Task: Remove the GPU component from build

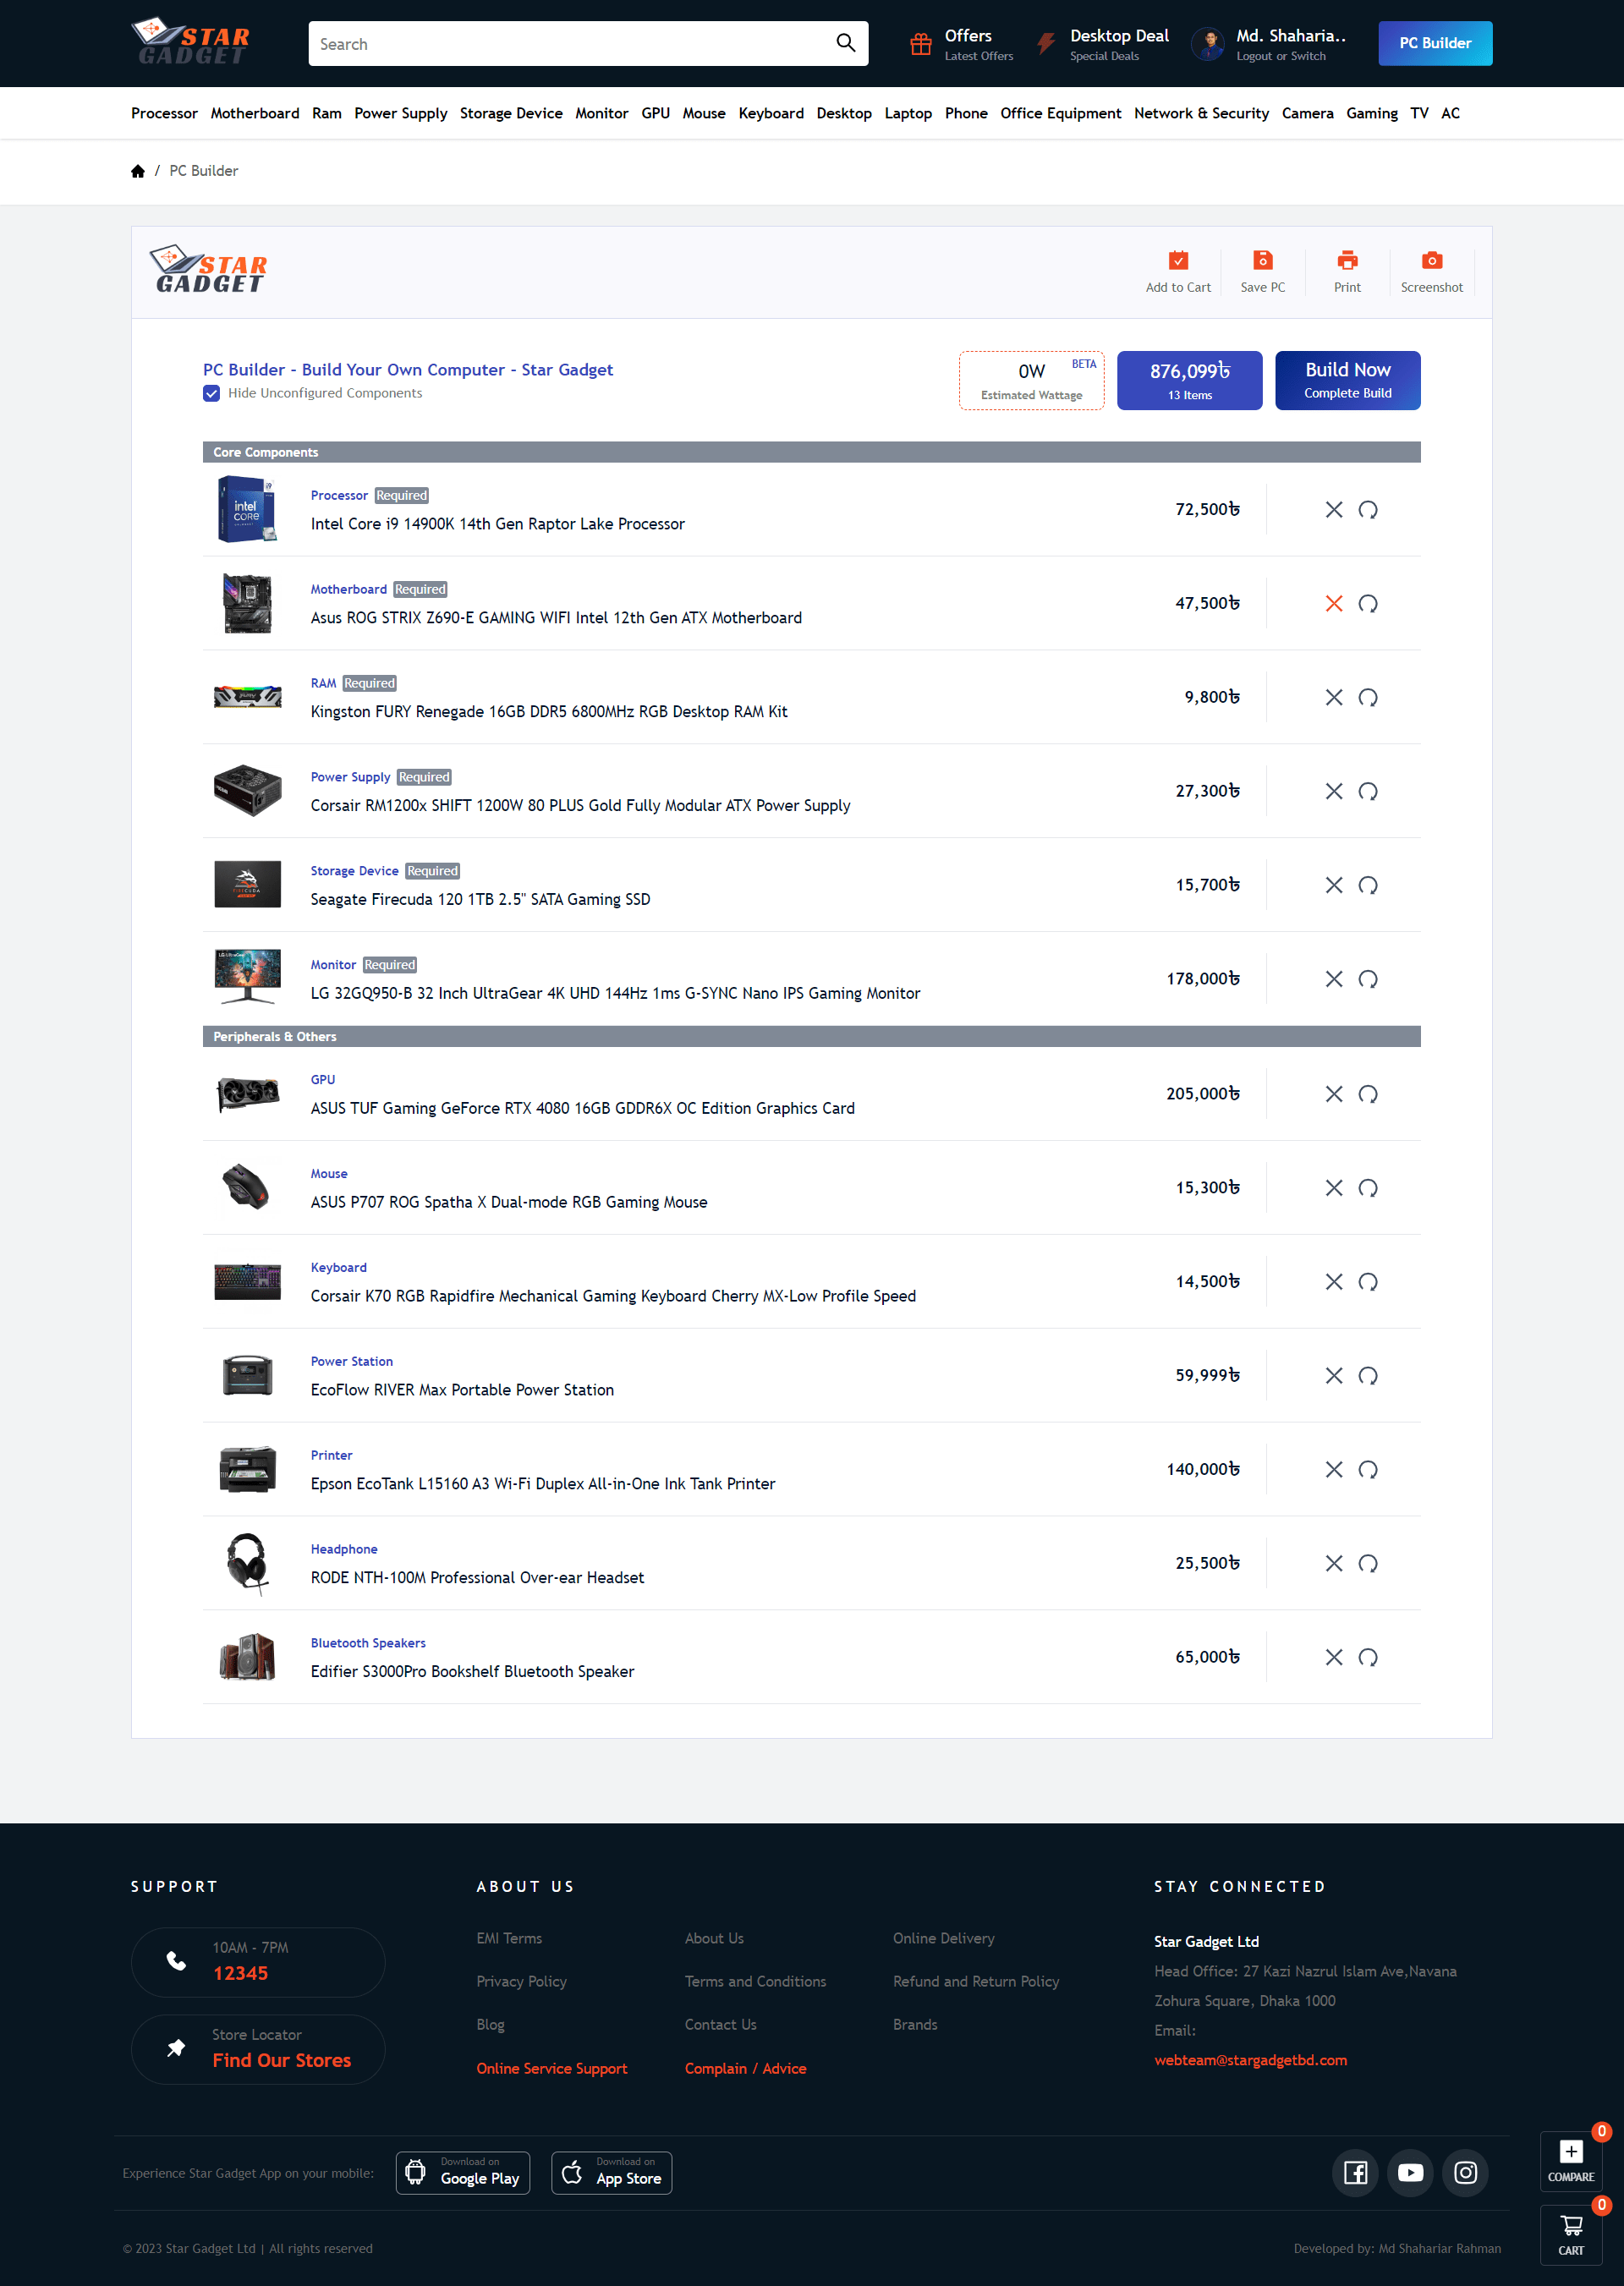Action: (x=1333, y=1094)
